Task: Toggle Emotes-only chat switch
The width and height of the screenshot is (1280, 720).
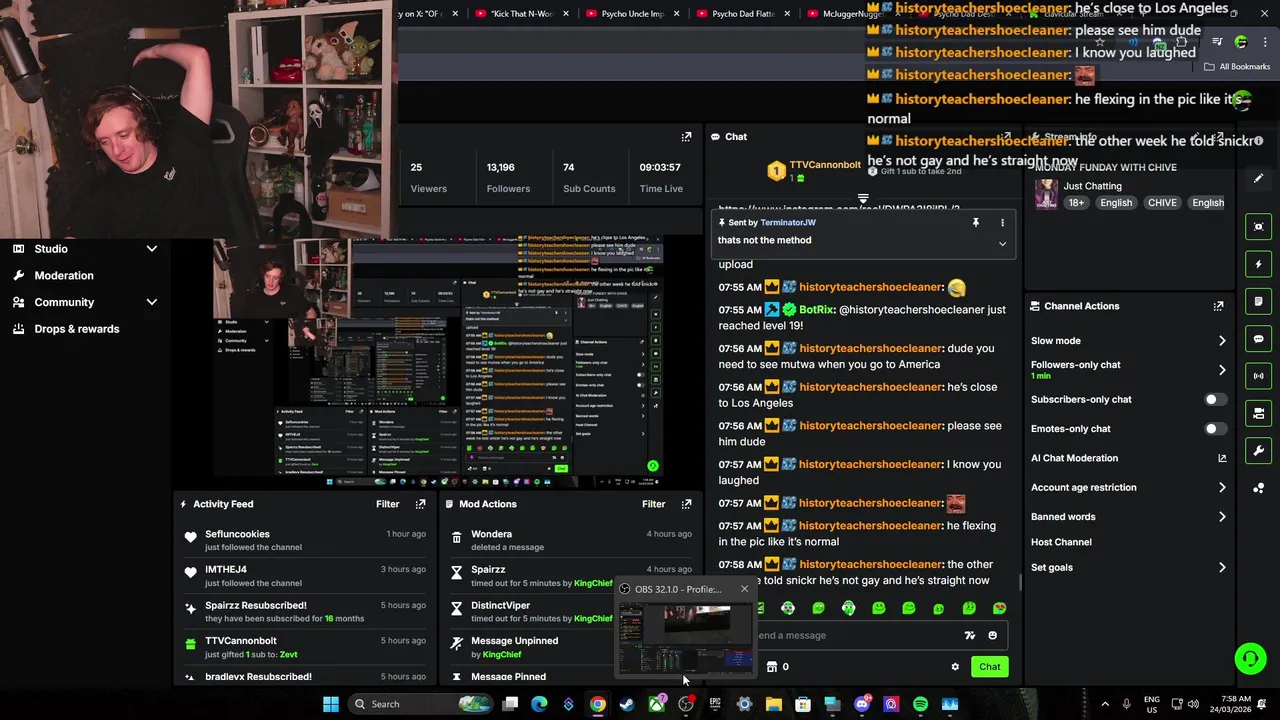Action: [1215, 429]
